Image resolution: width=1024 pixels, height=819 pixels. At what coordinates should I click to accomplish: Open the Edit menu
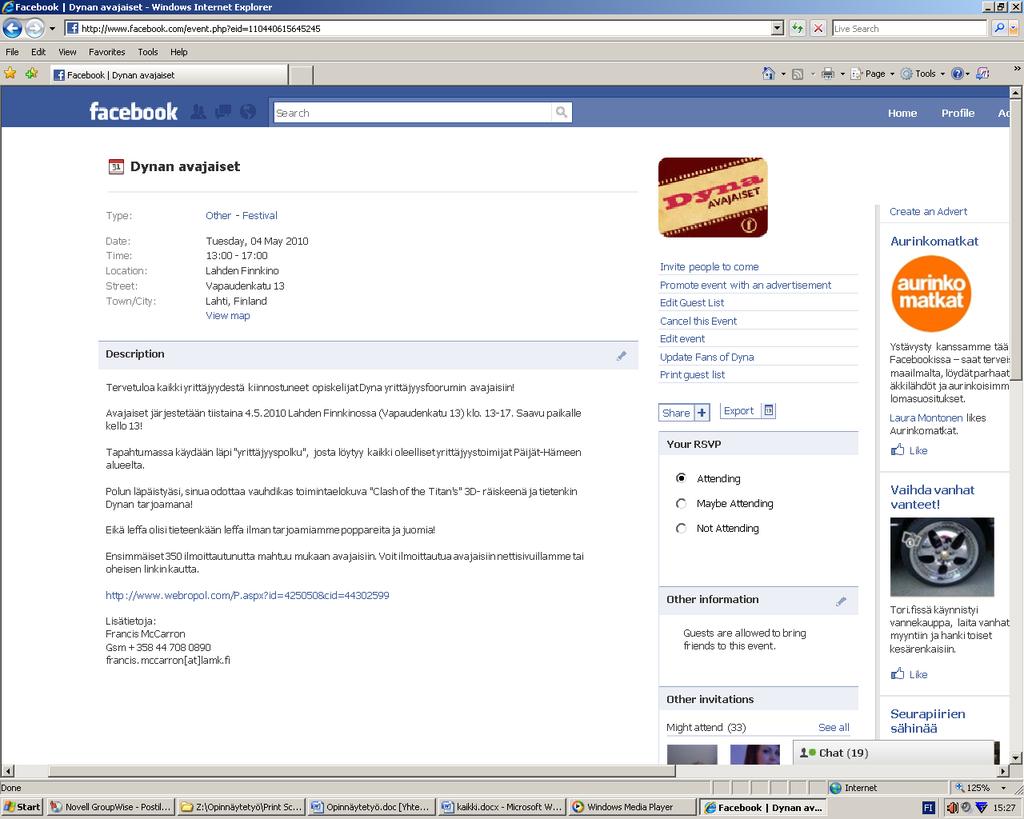(39, 52)
